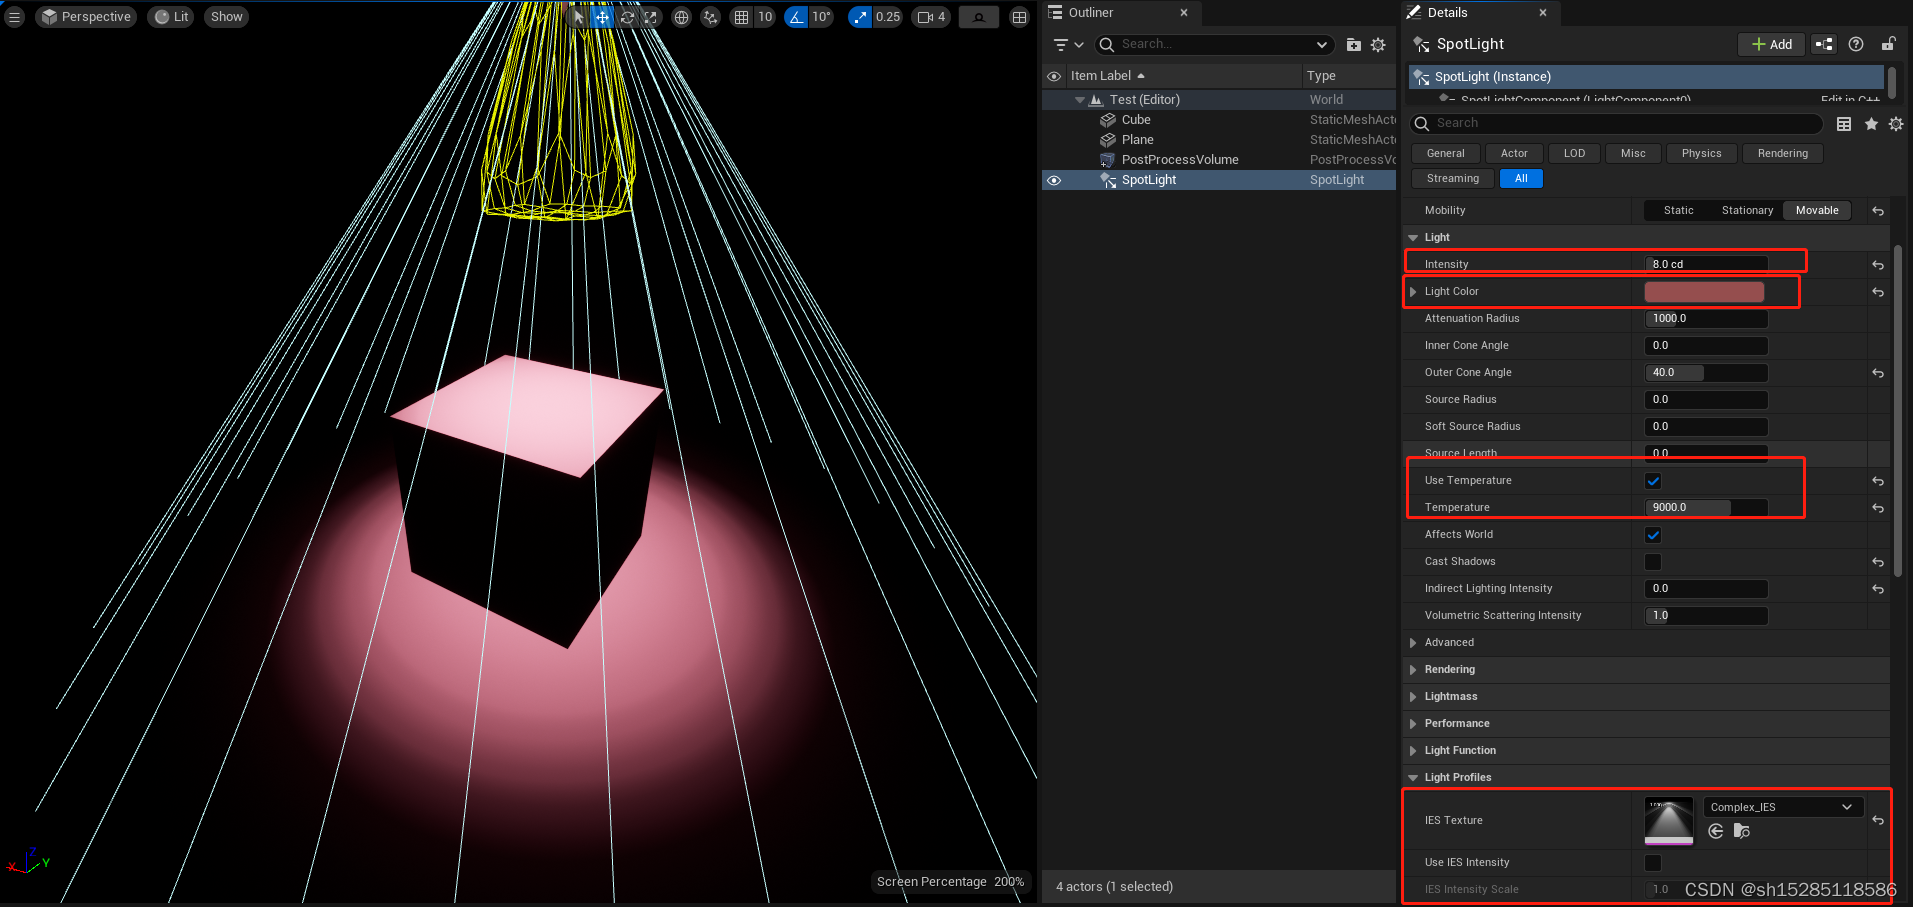1913x907 pixels.
Task: Click the Add button in the Details panel
Action: tap(1769, 44)
